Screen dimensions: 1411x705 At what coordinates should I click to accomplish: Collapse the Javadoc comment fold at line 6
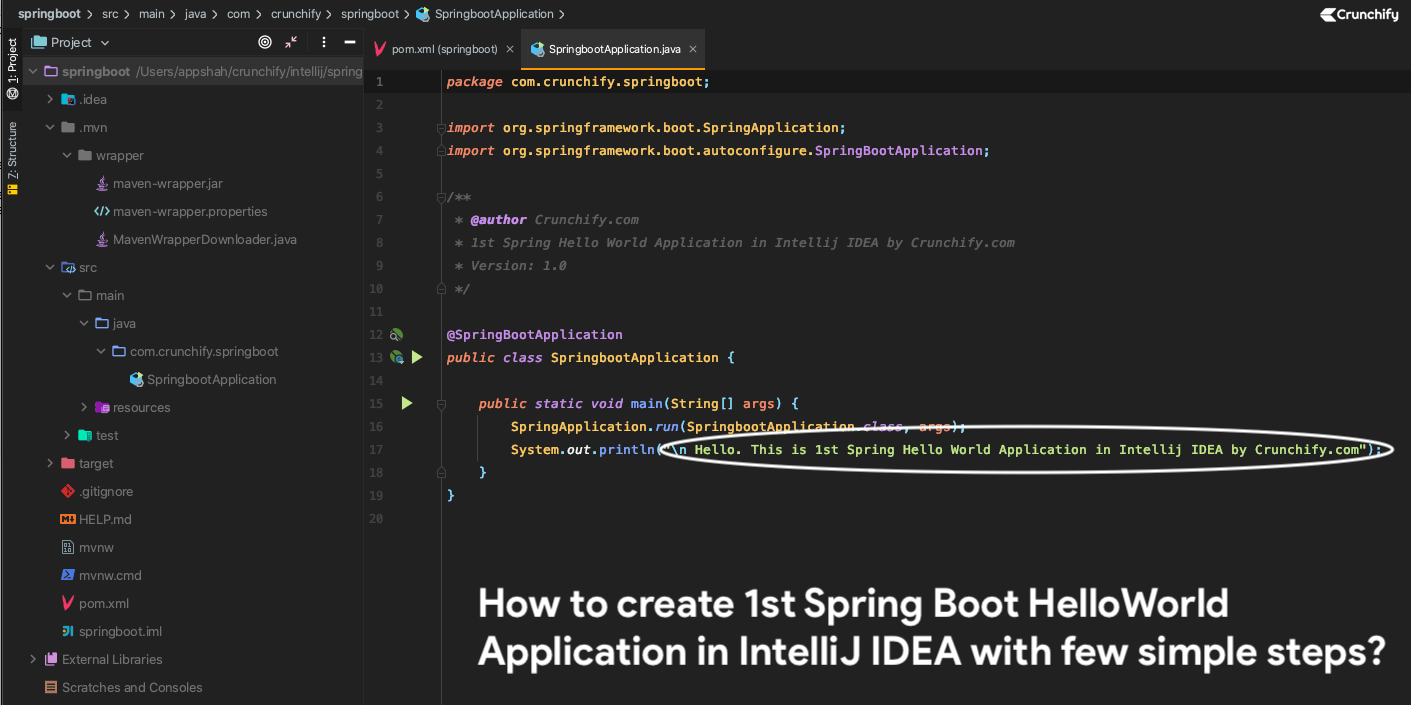click(441, 197)
